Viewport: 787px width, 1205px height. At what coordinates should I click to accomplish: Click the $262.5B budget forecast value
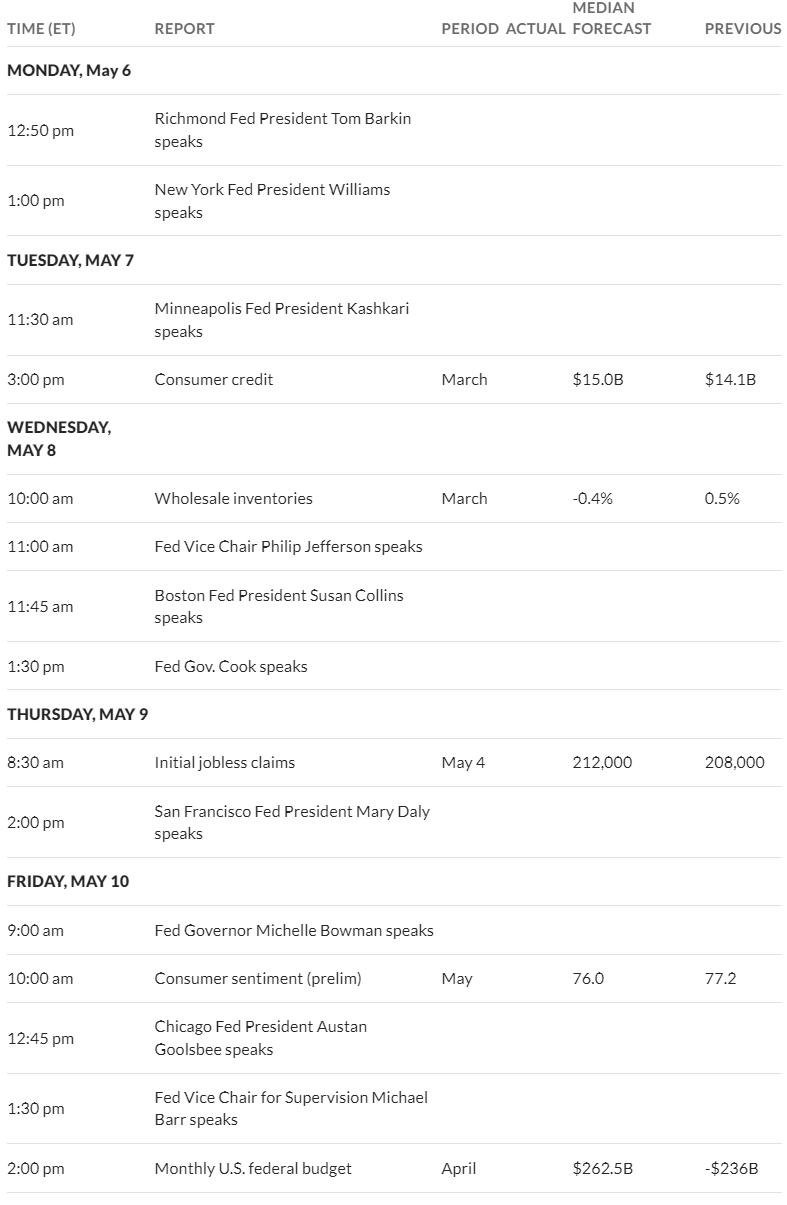tap(602, 1168)
